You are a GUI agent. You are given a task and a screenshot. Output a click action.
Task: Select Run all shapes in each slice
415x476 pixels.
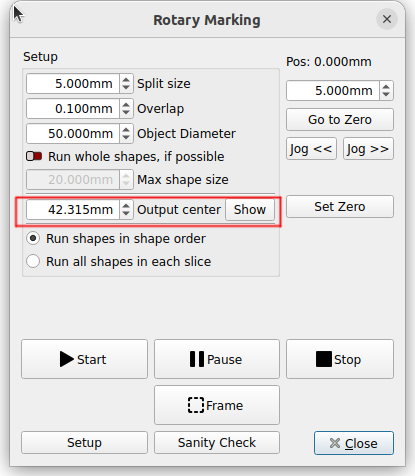(x=33, y=261)
